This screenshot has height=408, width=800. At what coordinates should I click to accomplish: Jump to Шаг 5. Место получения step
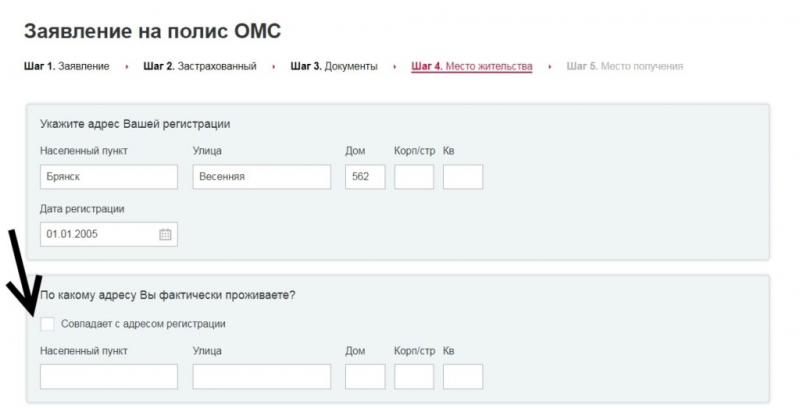click(624, 67)
